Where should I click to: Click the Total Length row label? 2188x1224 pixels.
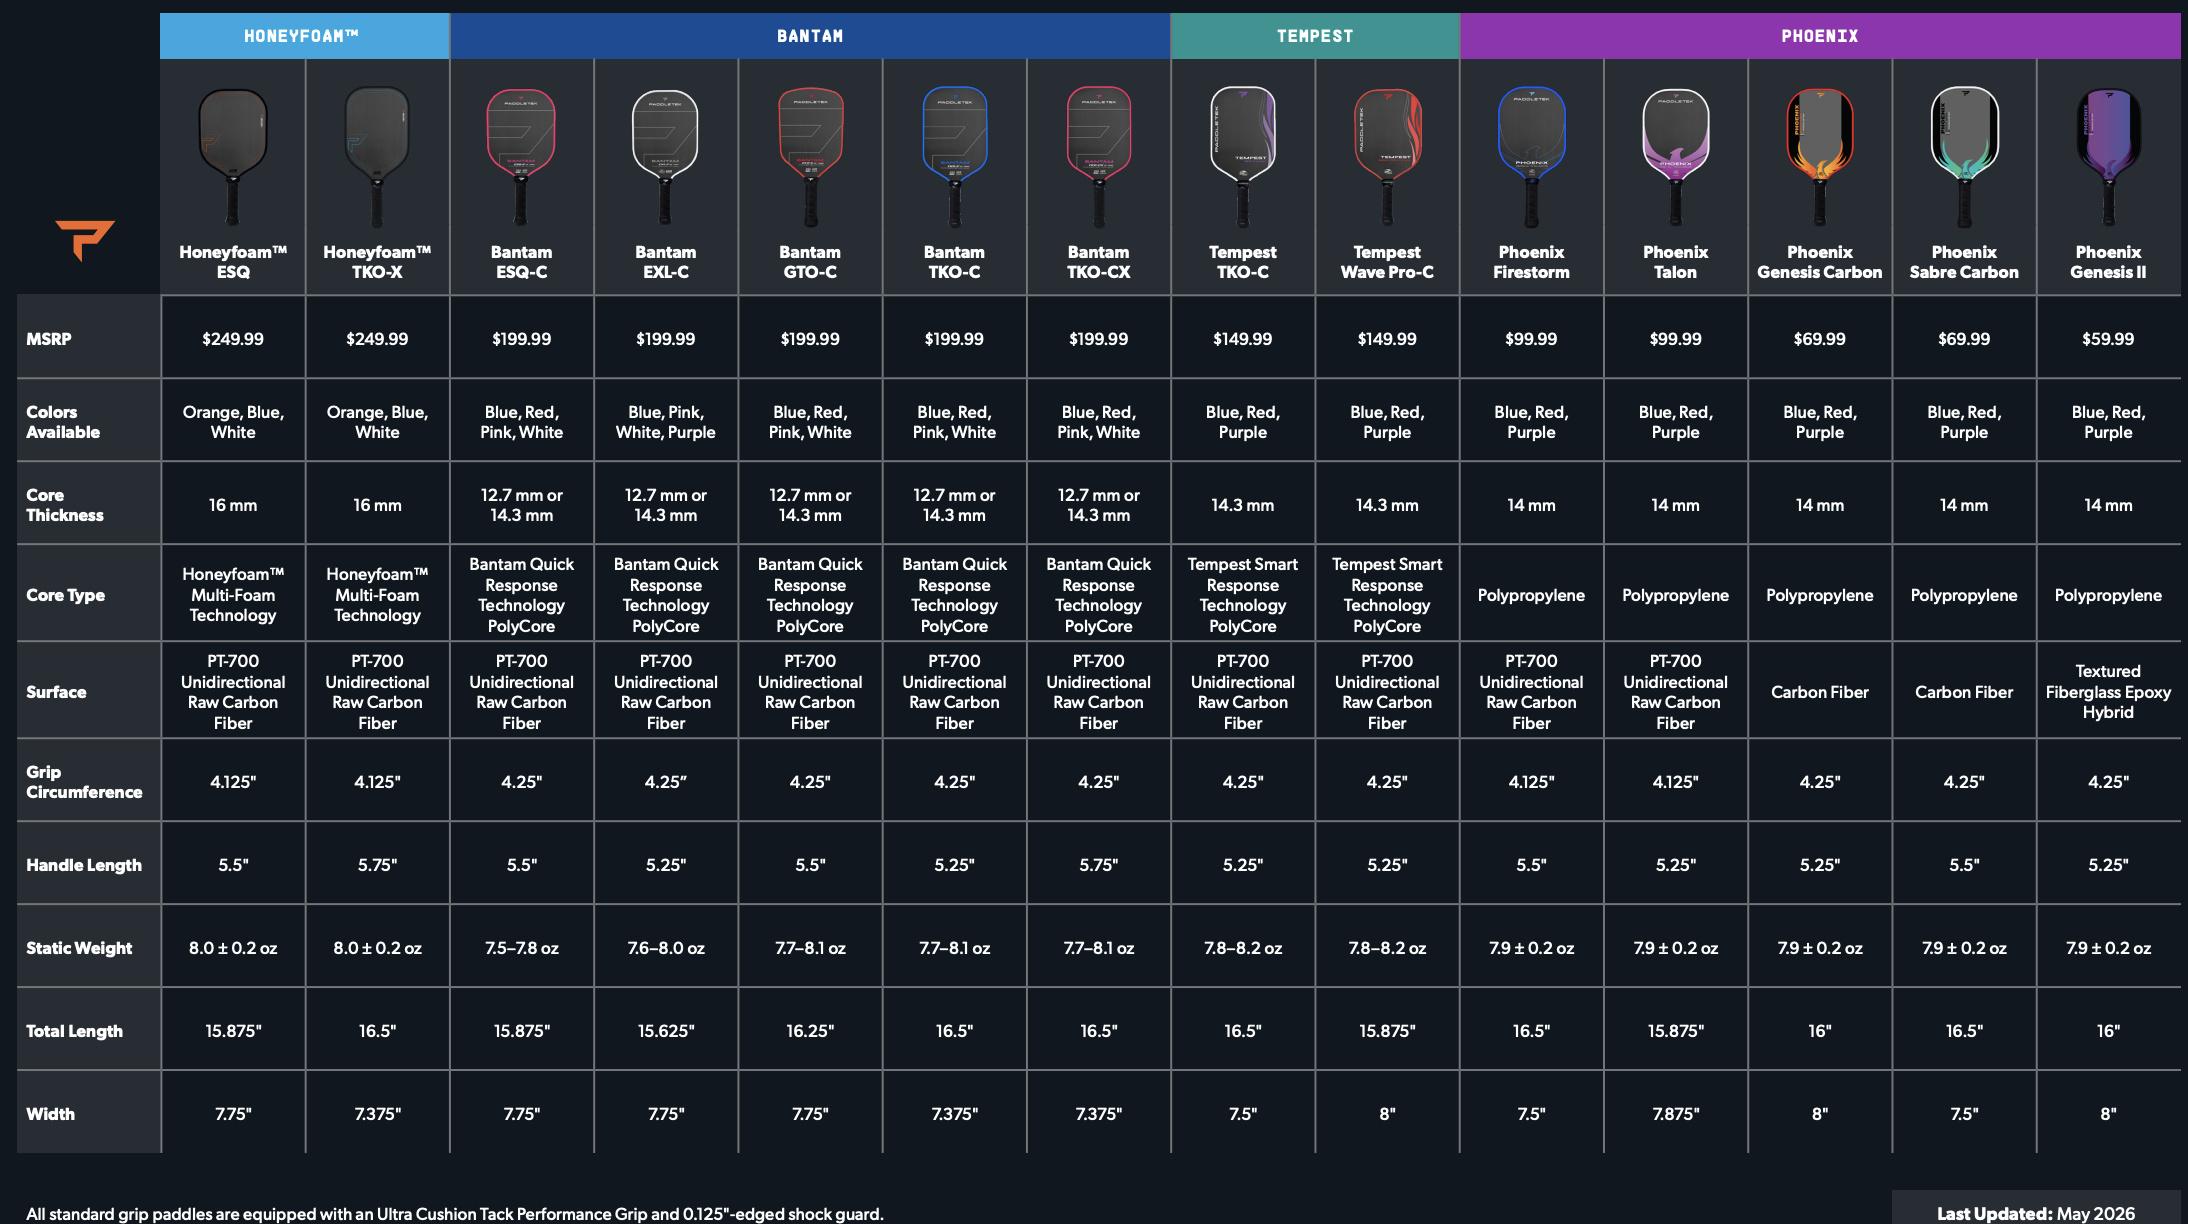pos(74,1031)
